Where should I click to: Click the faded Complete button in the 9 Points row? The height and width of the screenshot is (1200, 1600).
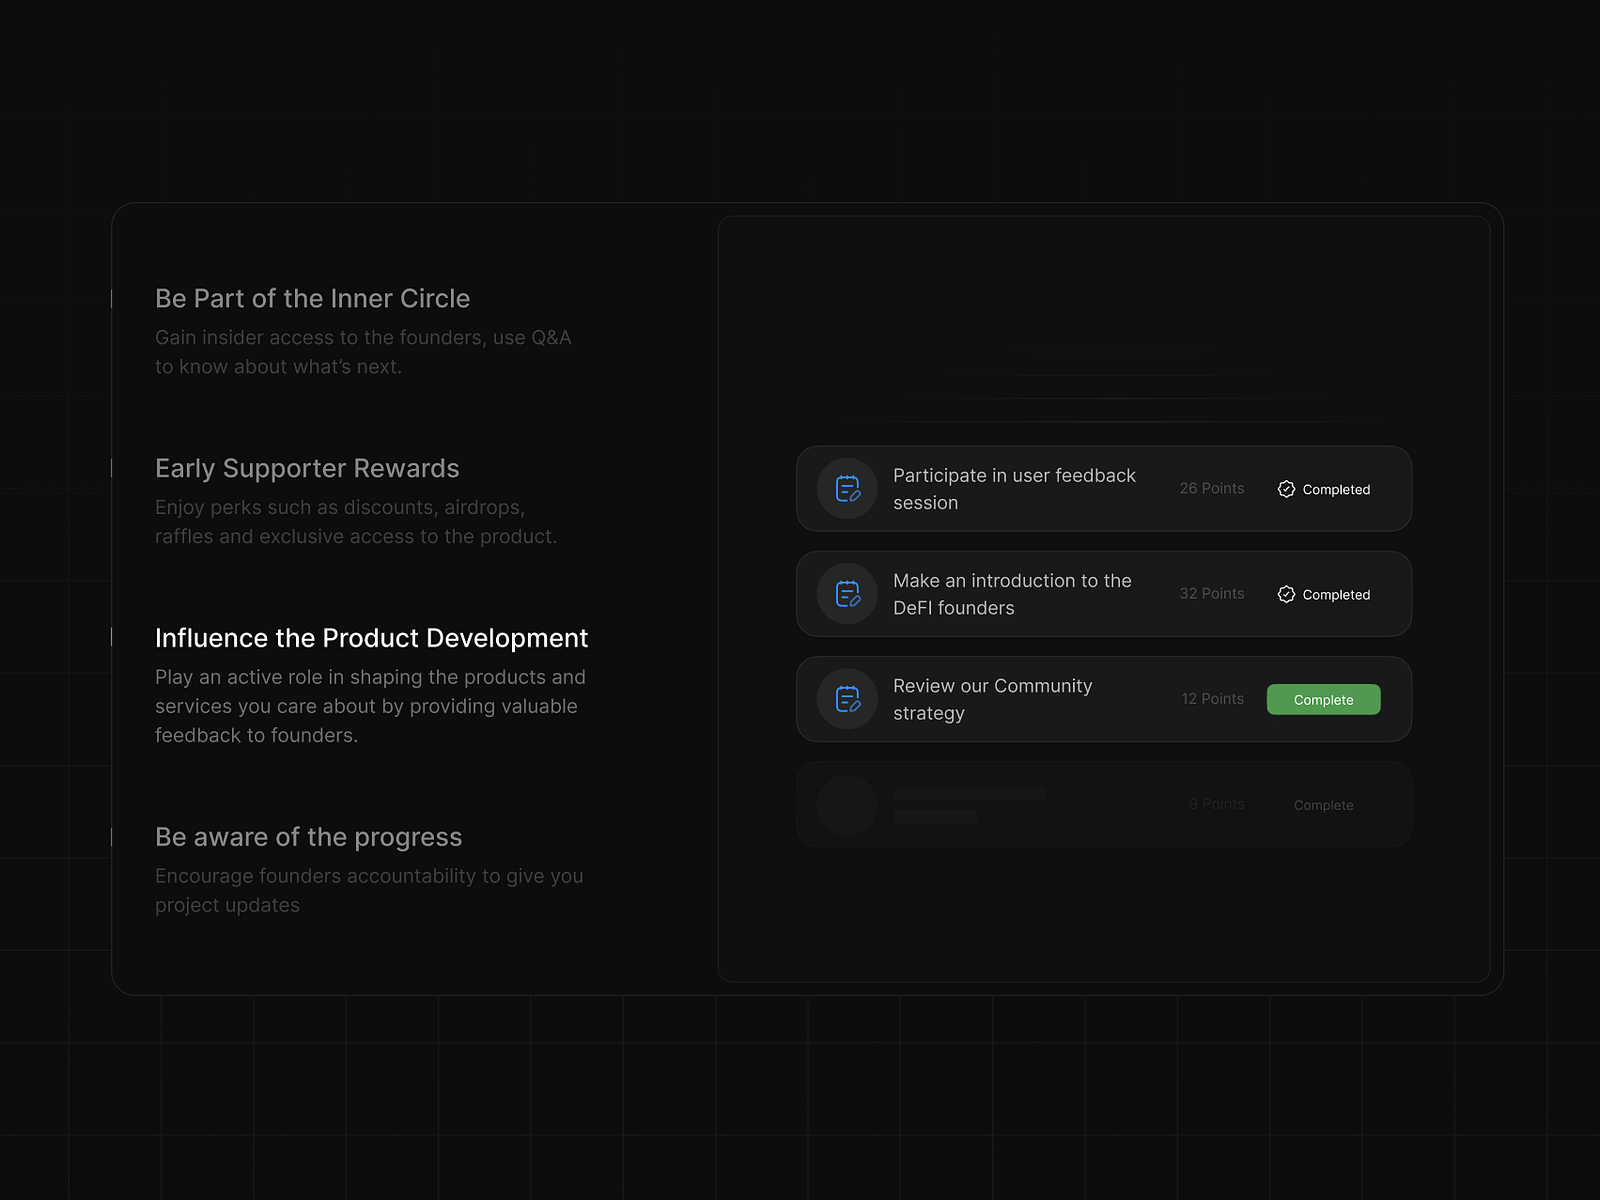[x=1323, y=805]
